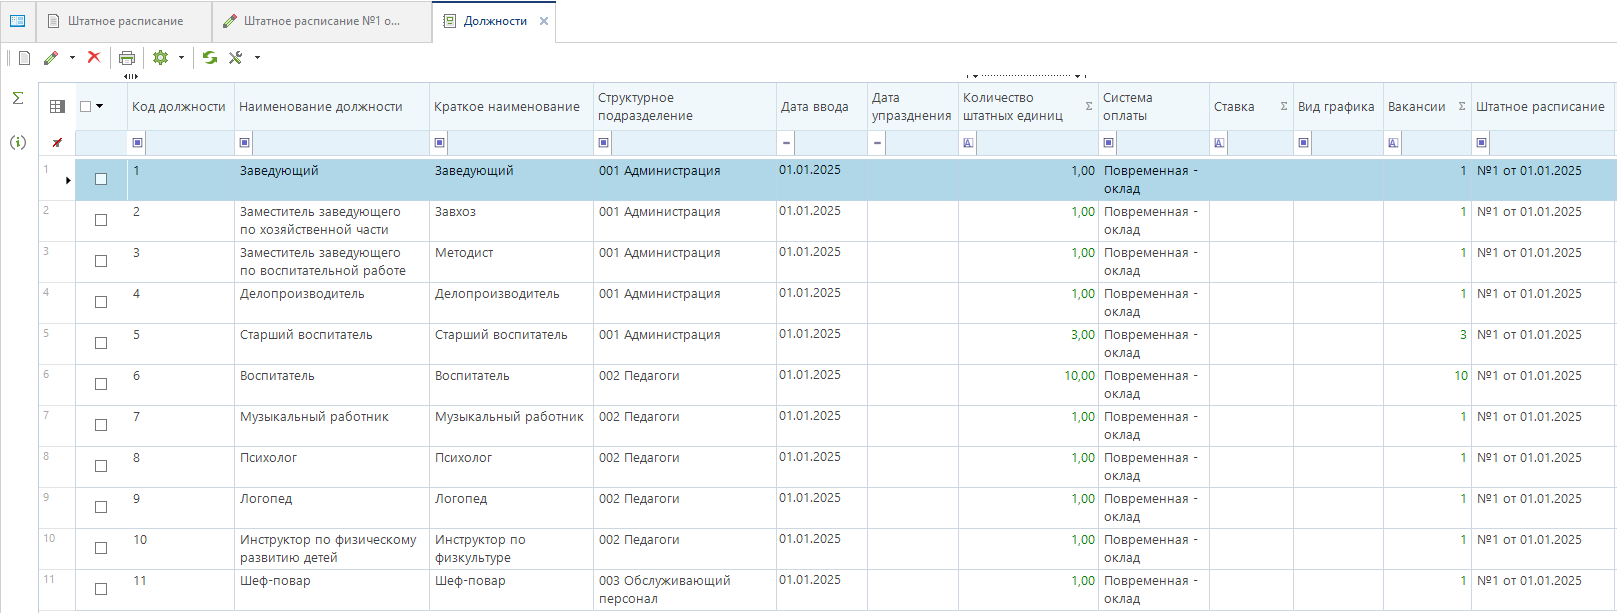Screen dimensions: 1617x613
Task: Open the gear settings dropdown arrow
Action: click(x=181, y=58)
